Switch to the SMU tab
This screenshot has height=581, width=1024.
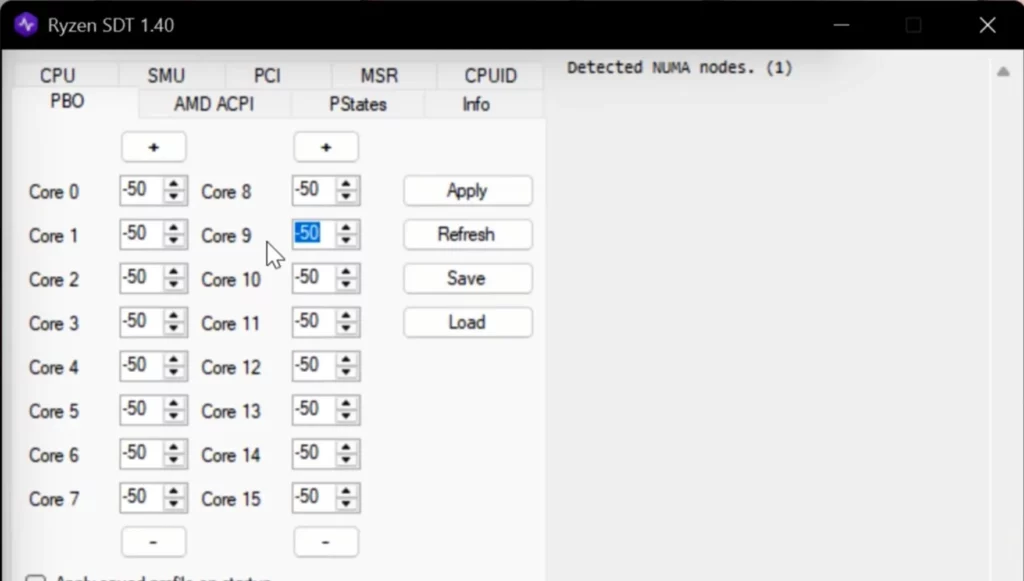coord(166,76)
